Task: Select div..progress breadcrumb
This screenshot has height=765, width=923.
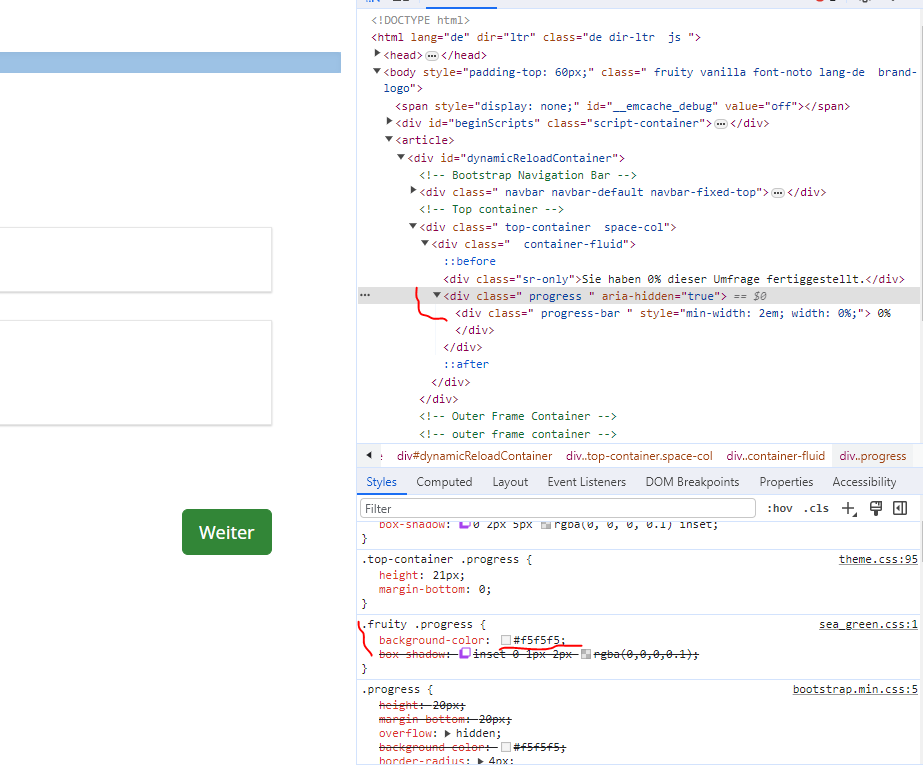Action: (x=873, y=456)
